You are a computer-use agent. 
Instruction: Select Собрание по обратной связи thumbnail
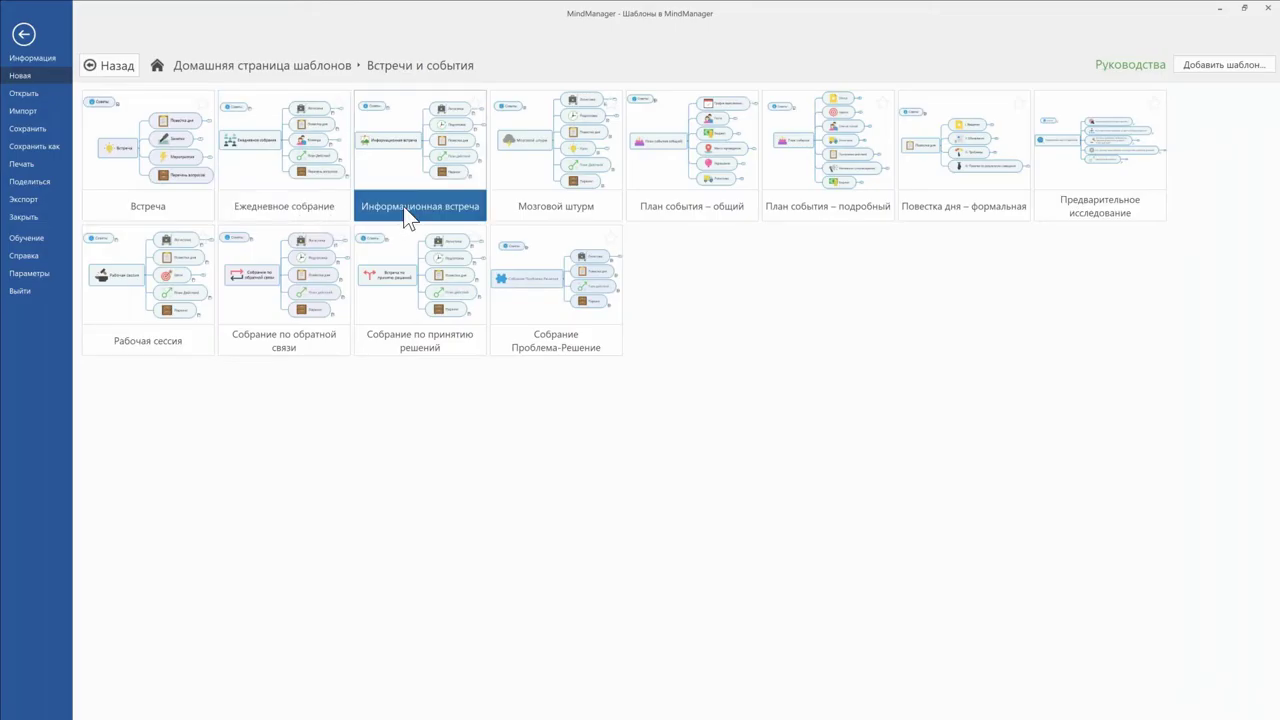point(284,275)
